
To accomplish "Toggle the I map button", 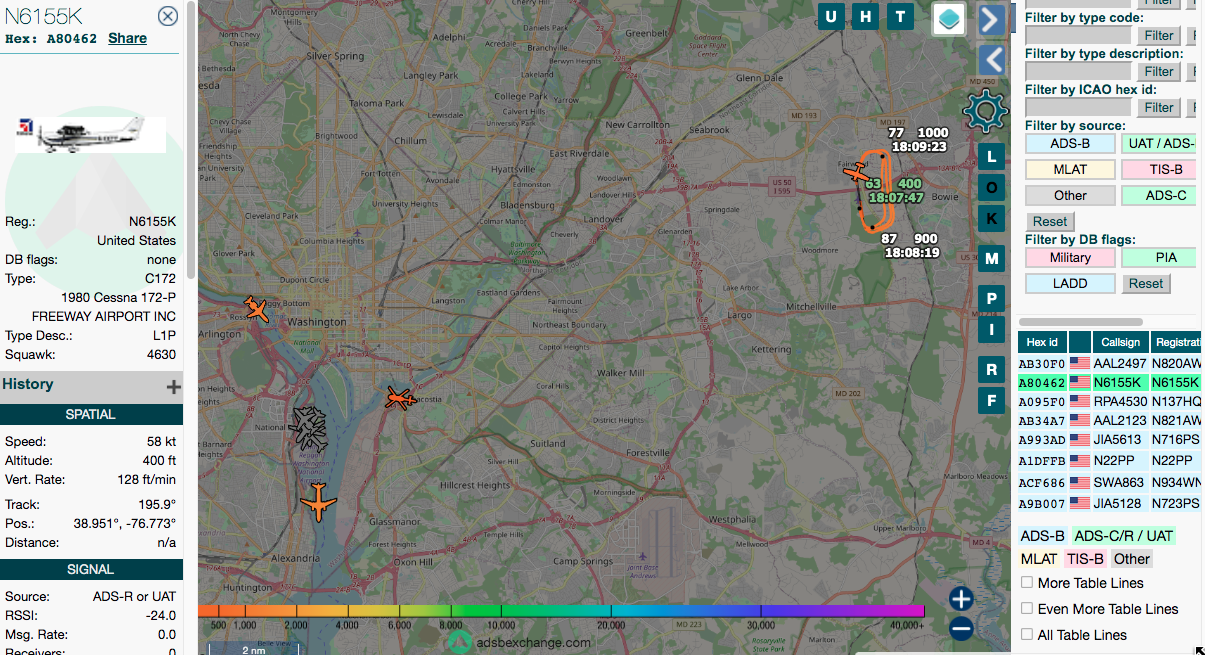I will click(991, 329).
